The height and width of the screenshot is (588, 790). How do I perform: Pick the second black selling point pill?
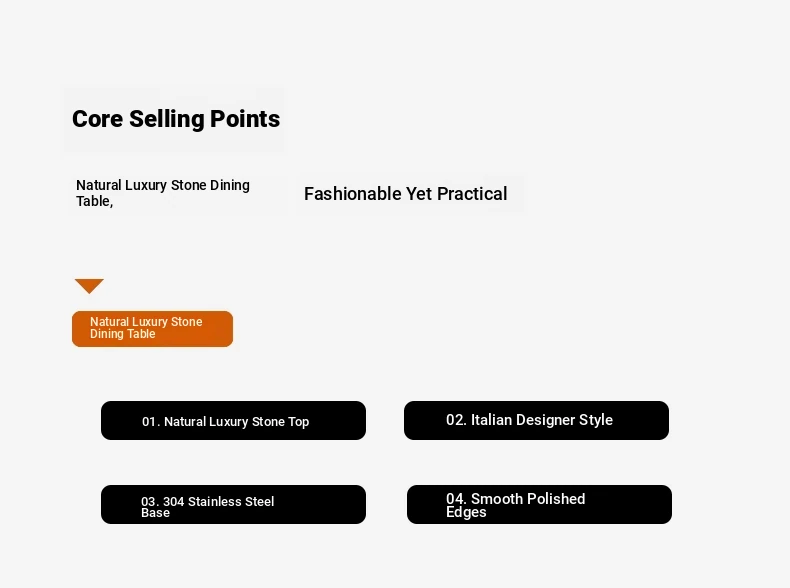pyautogui.click(x=536, y=420)
